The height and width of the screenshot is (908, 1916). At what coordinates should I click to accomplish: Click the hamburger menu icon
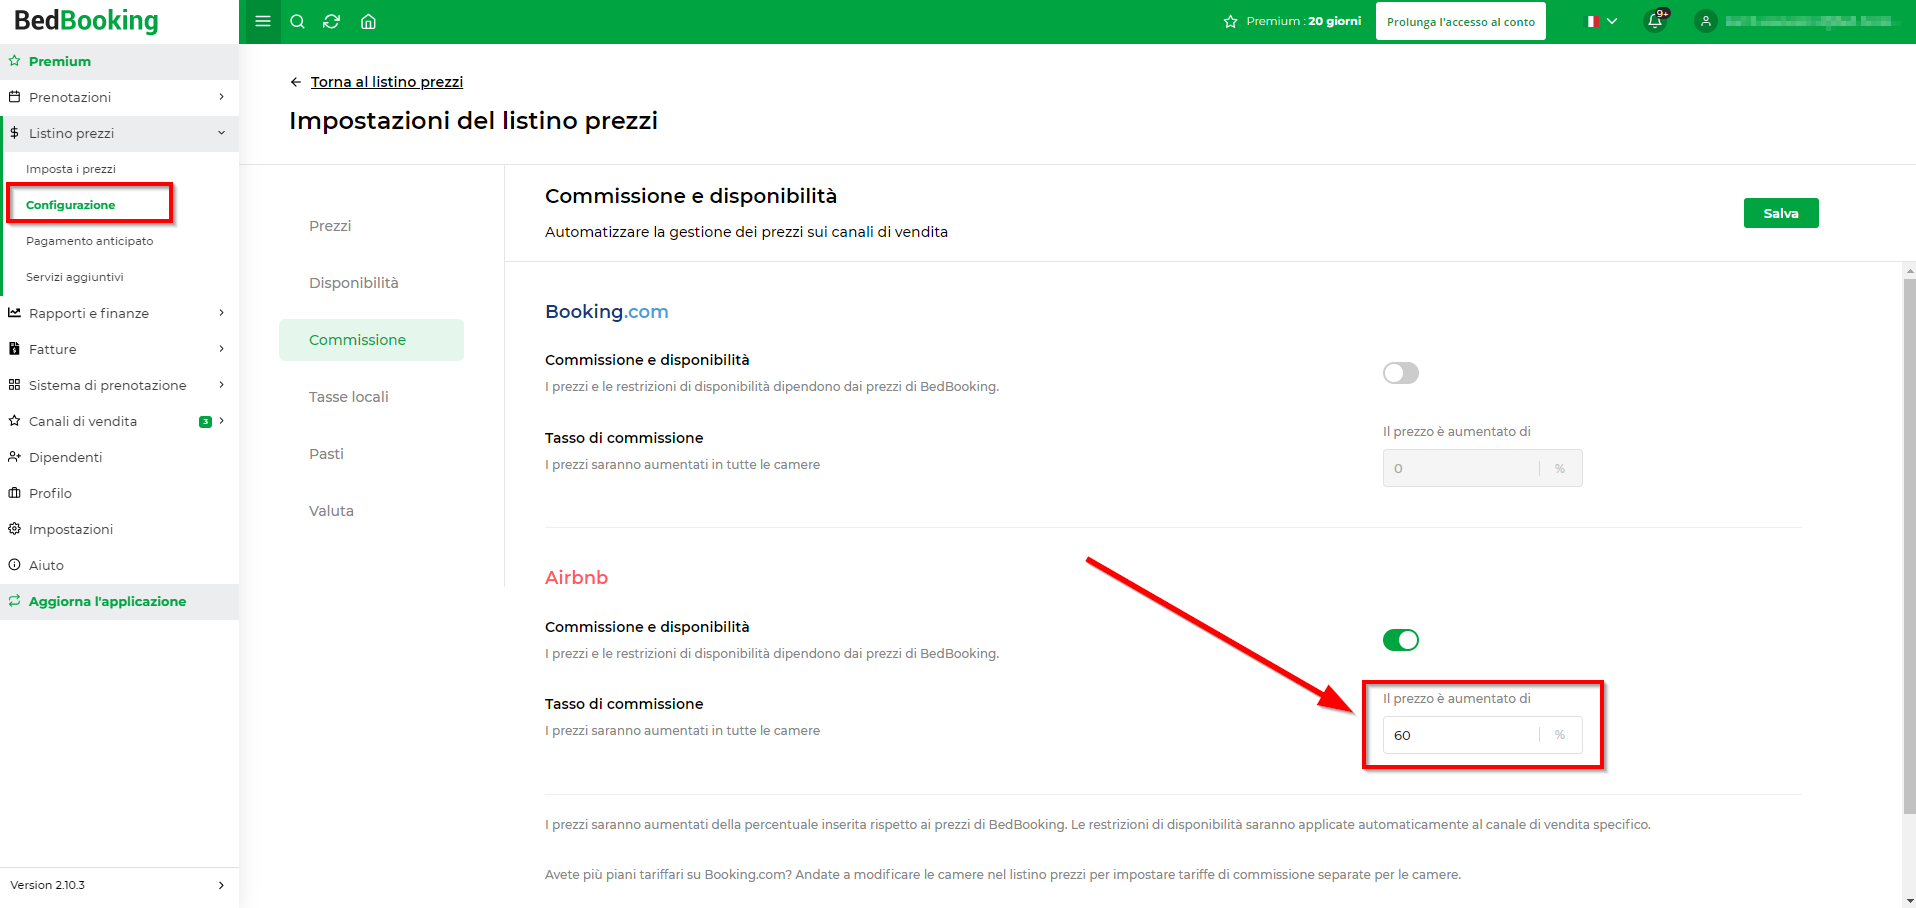[263, 21]
